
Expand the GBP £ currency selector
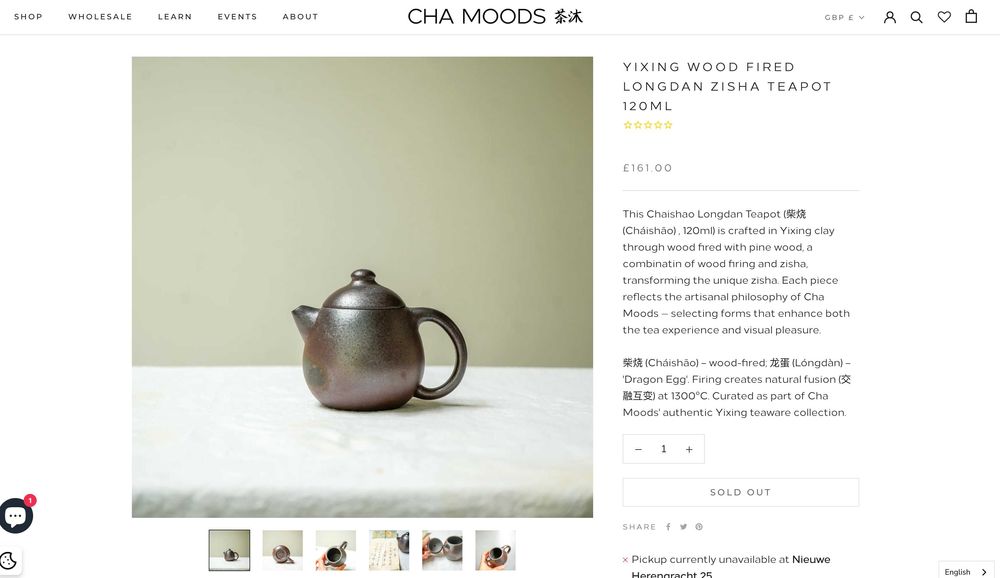[844, 17]
